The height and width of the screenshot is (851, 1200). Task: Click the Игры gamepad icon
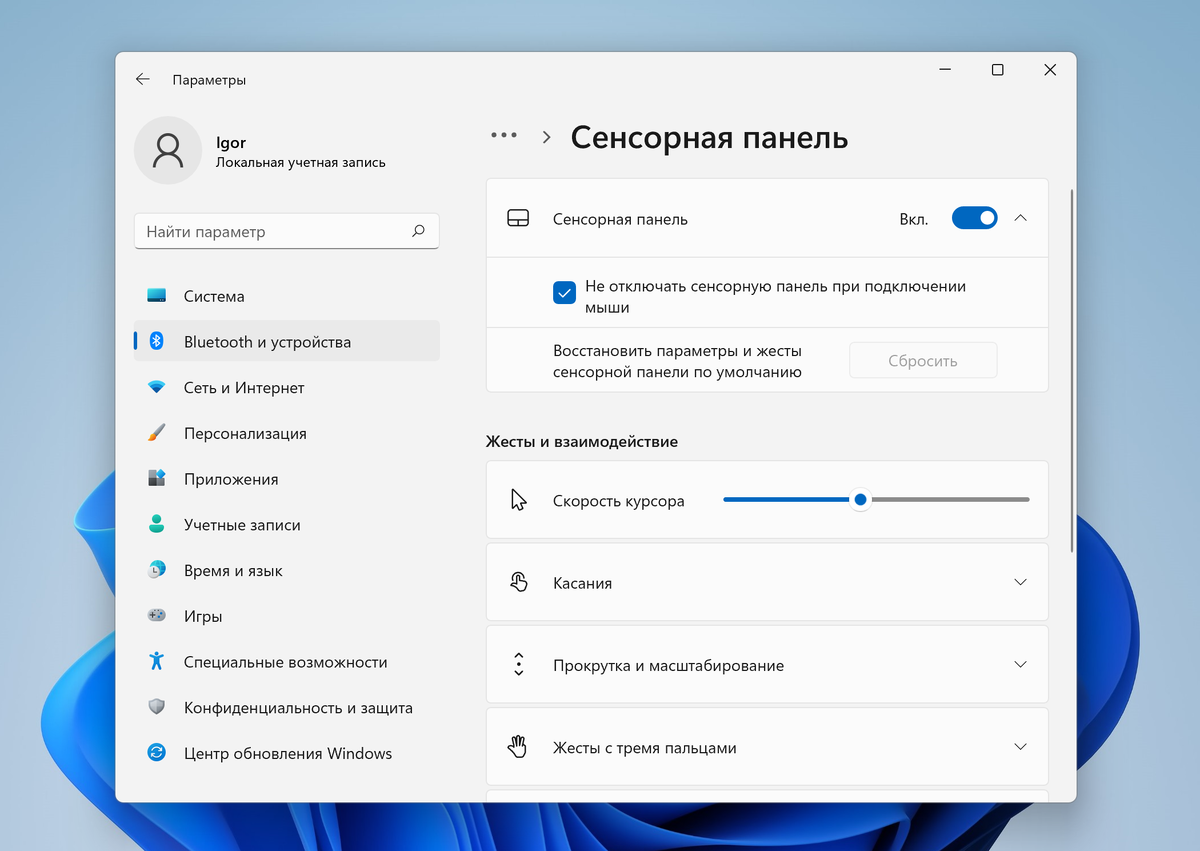point(157,616)
